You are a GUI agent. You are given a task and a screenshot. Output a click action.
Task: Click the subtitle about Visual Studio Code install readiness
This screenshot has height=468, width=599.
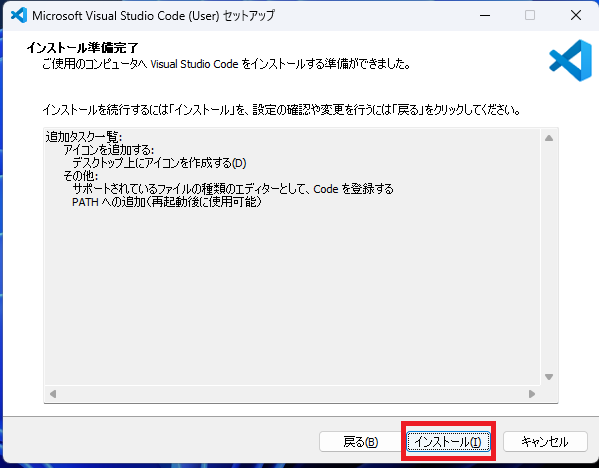(227, 64)
